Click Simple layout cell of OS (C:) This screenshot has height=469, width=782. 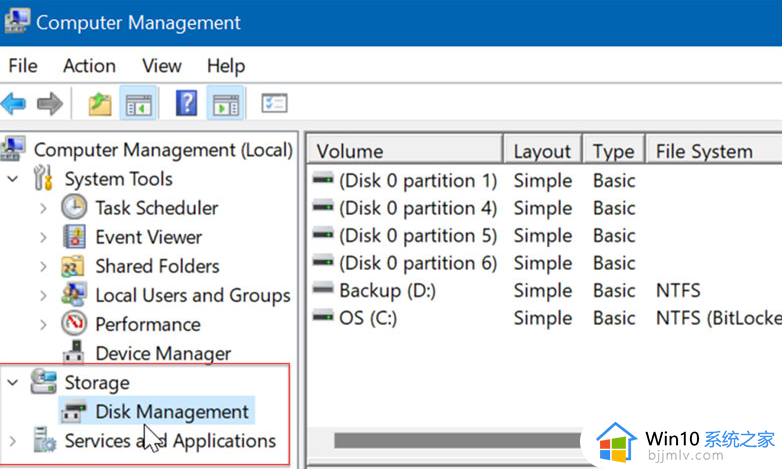click(x=543, y=318)
